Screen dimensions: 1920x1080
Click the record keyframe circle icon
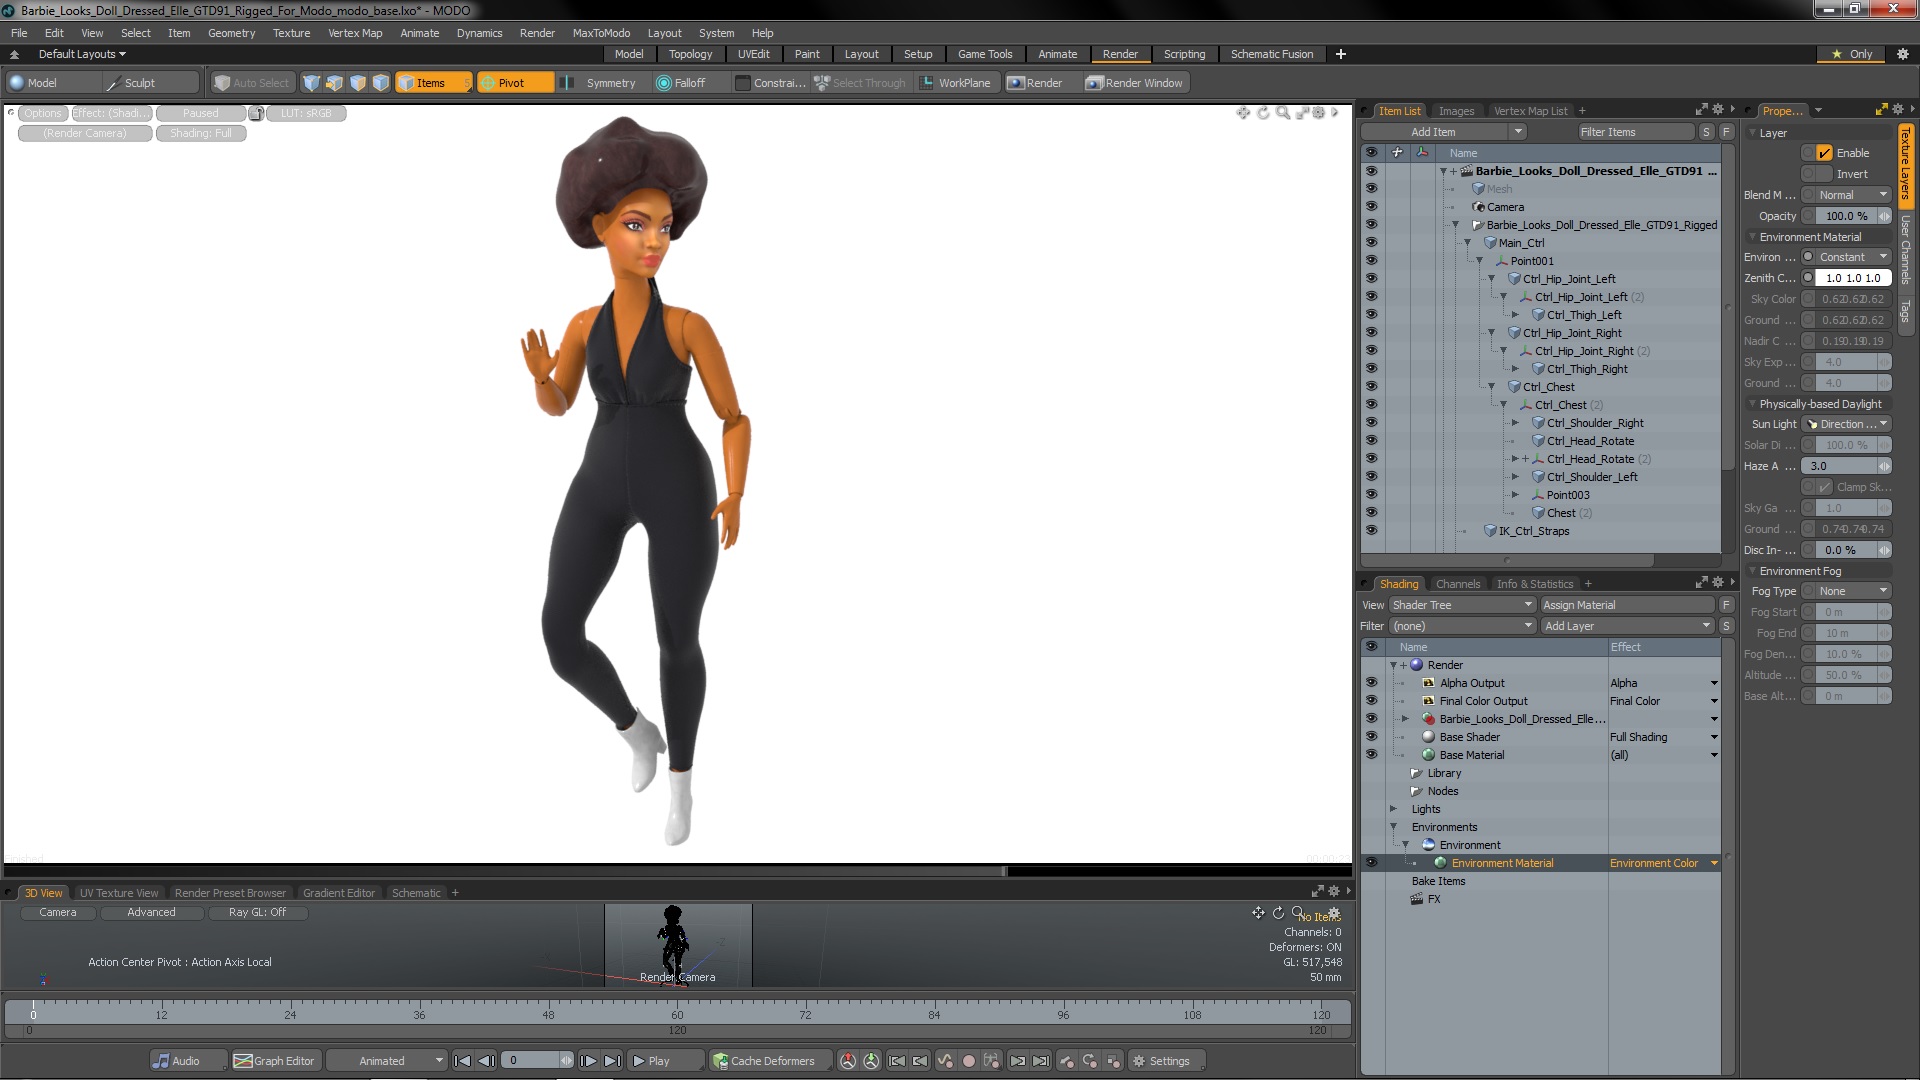click(968, 1061)
